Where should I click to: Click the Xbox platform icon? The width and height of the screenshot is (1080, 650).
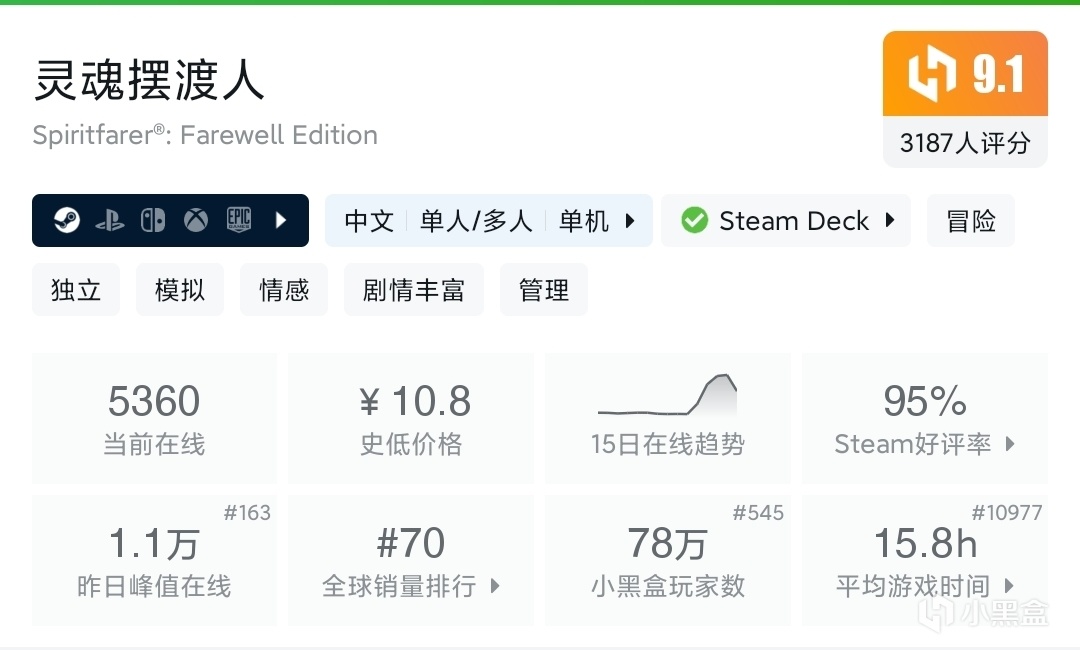tap(196, 220)
